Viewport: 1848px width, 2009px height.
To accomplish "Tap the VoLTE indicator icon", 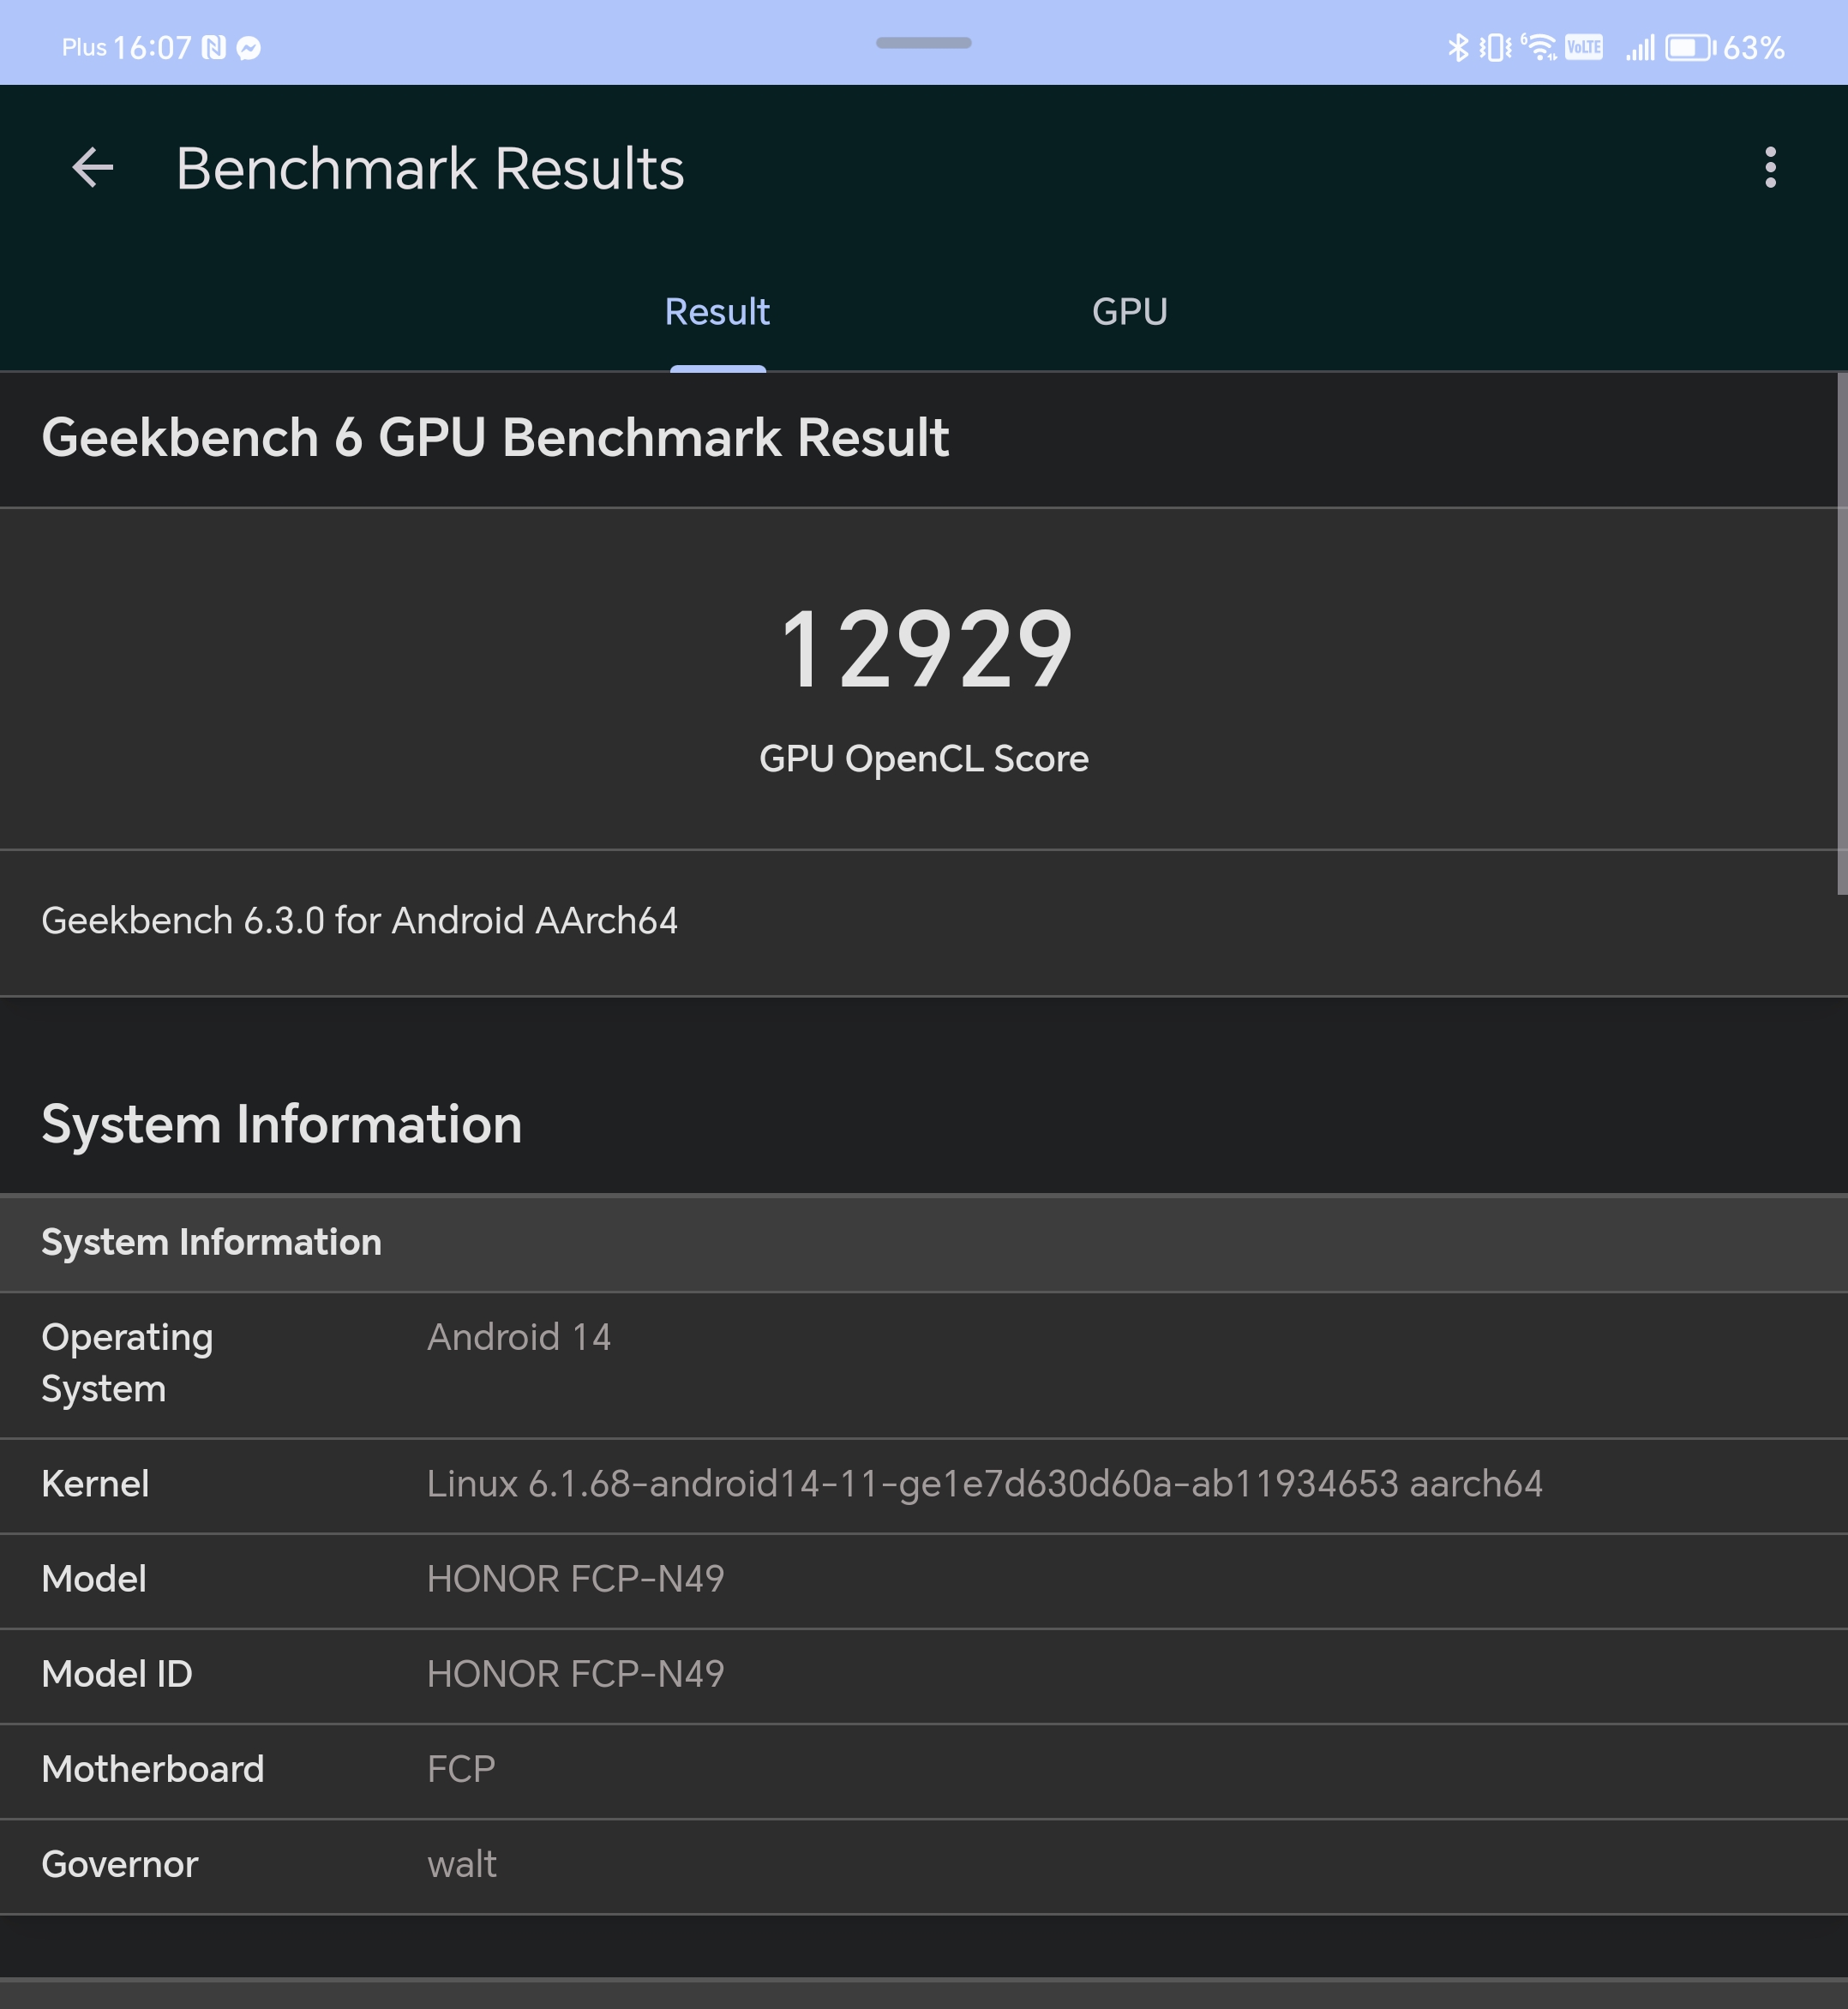I will coord(1584,47).
